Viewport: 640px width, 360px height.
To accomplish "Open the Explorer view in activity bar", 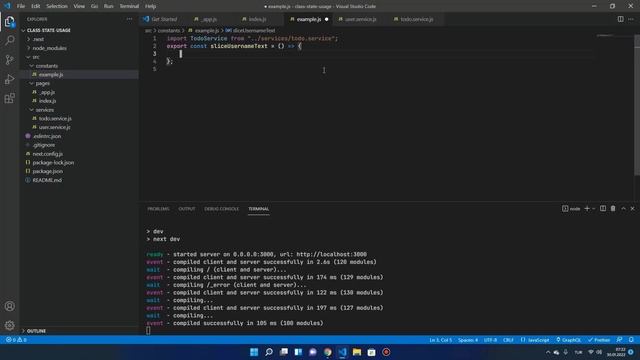I will 9,21.
